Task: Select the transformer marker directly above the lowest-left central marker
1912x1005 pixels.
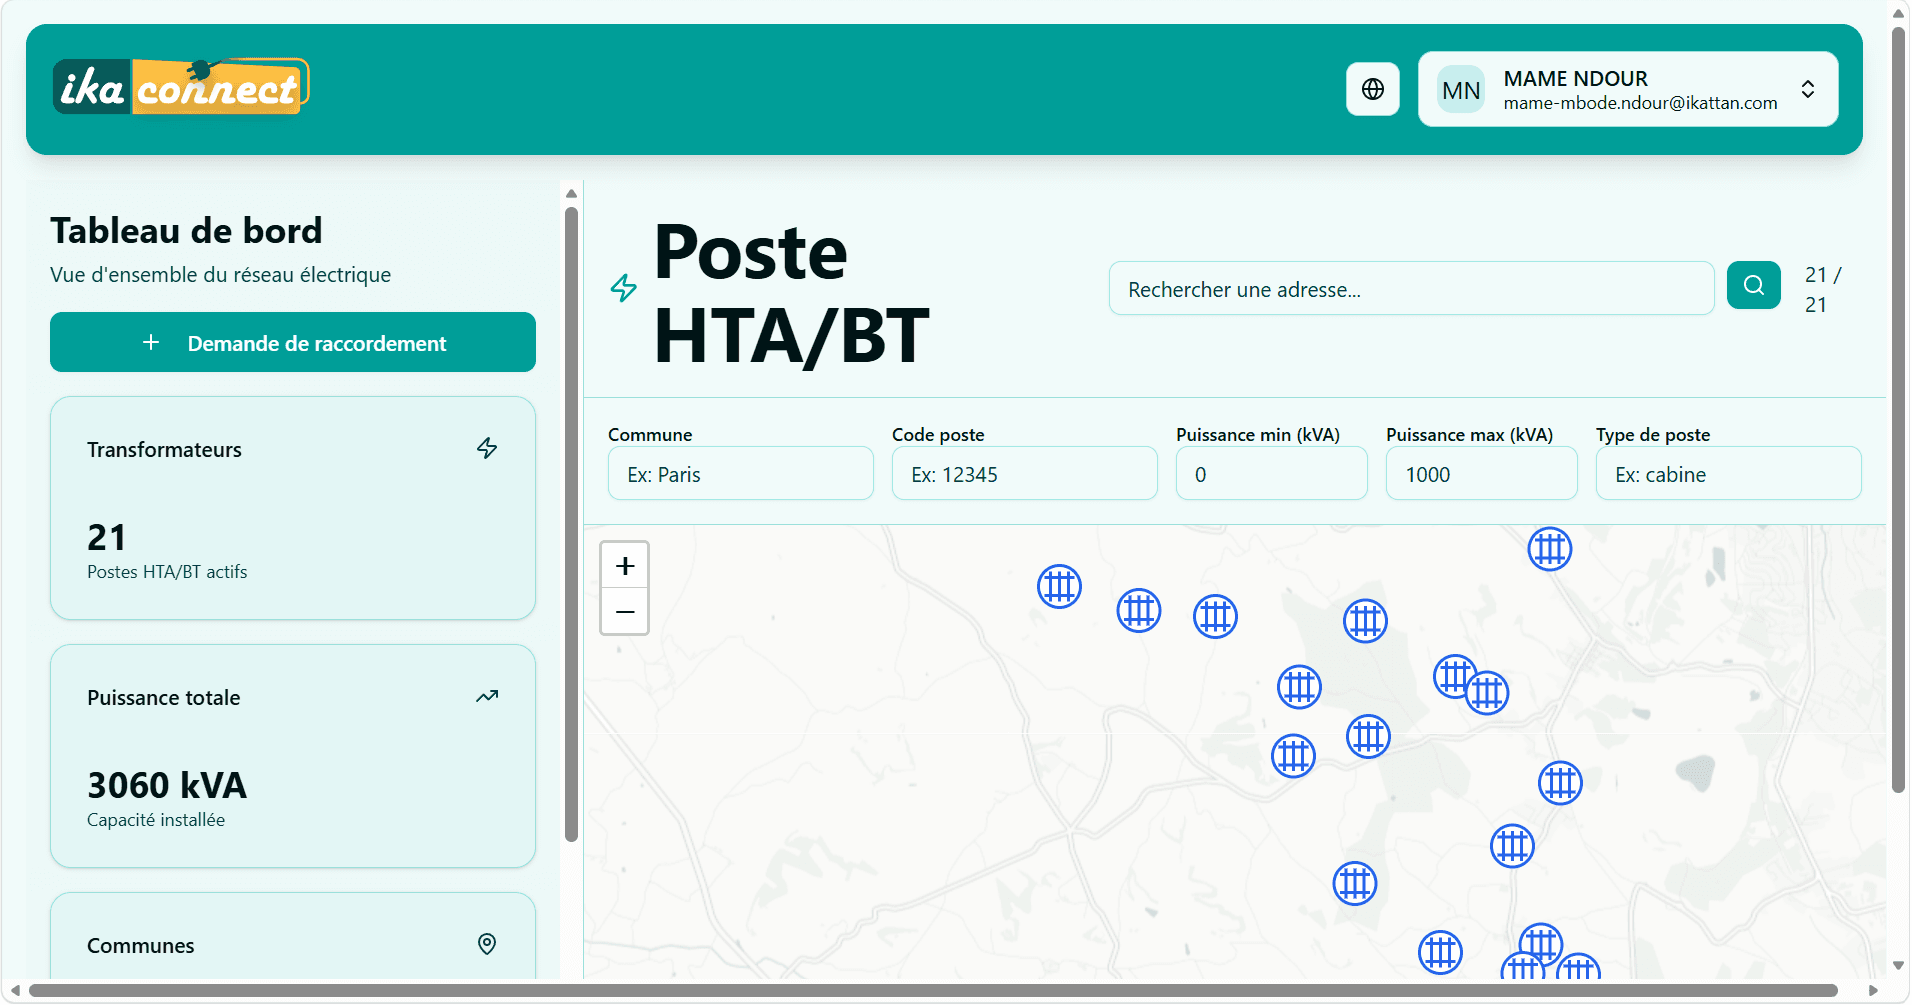Action: point(1300,687)
